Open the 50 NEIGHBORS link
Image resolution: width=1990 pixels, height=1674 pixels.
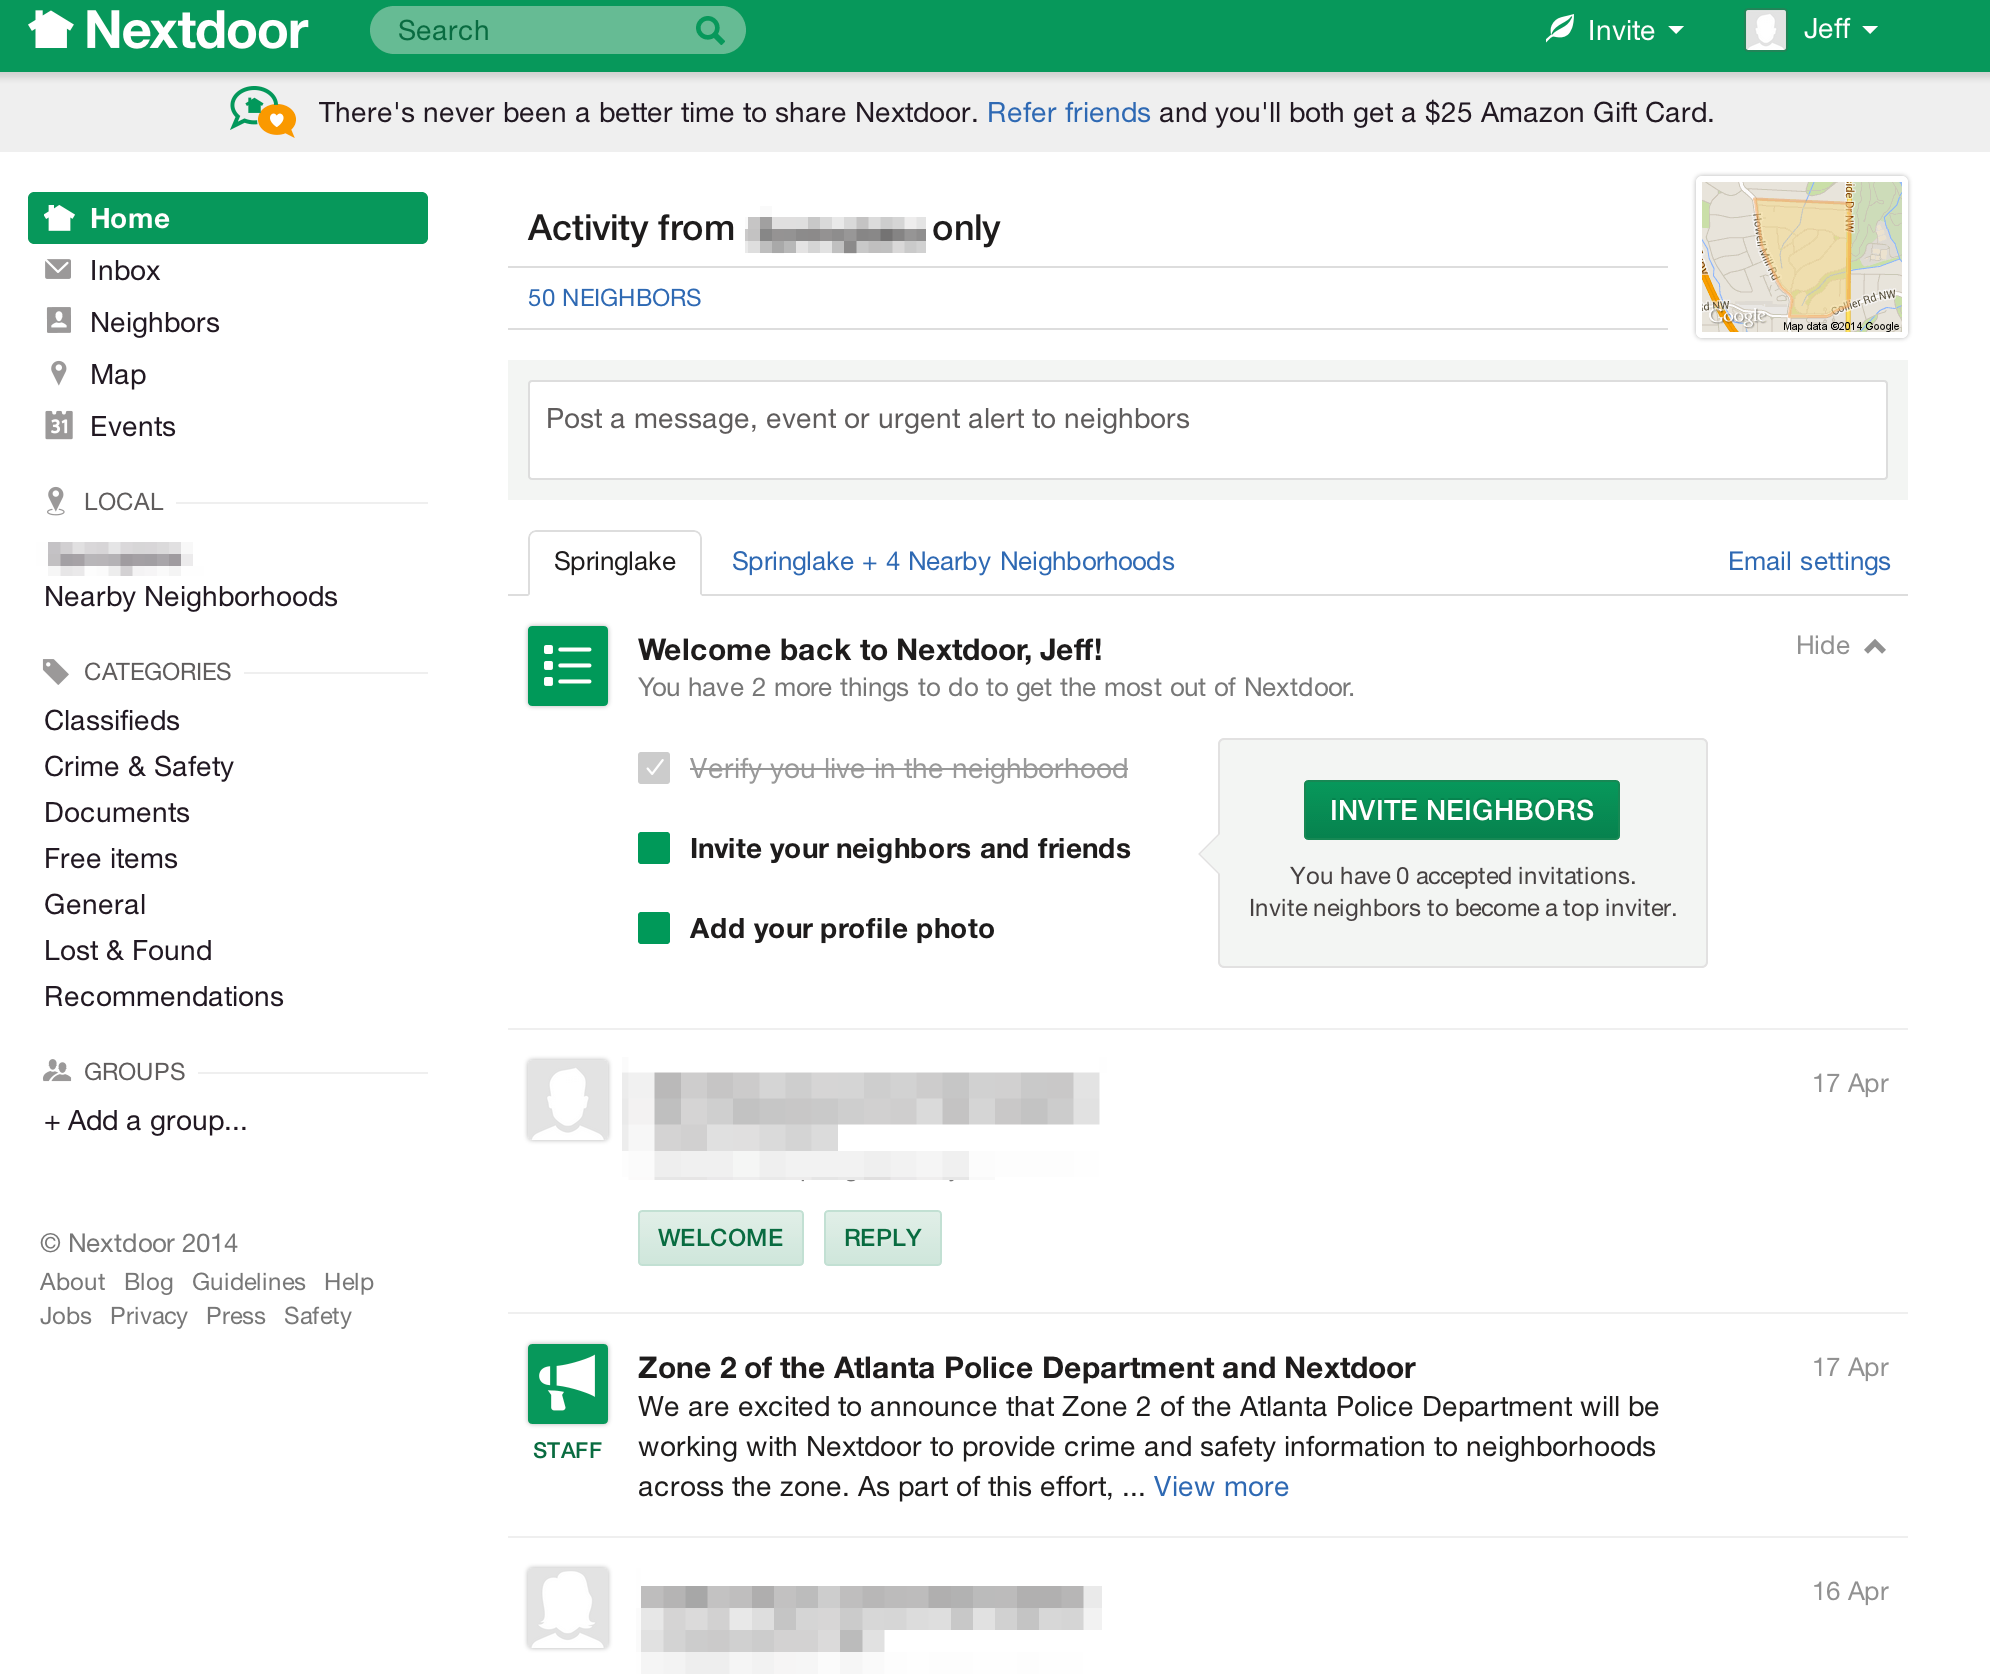coord(614,298)
